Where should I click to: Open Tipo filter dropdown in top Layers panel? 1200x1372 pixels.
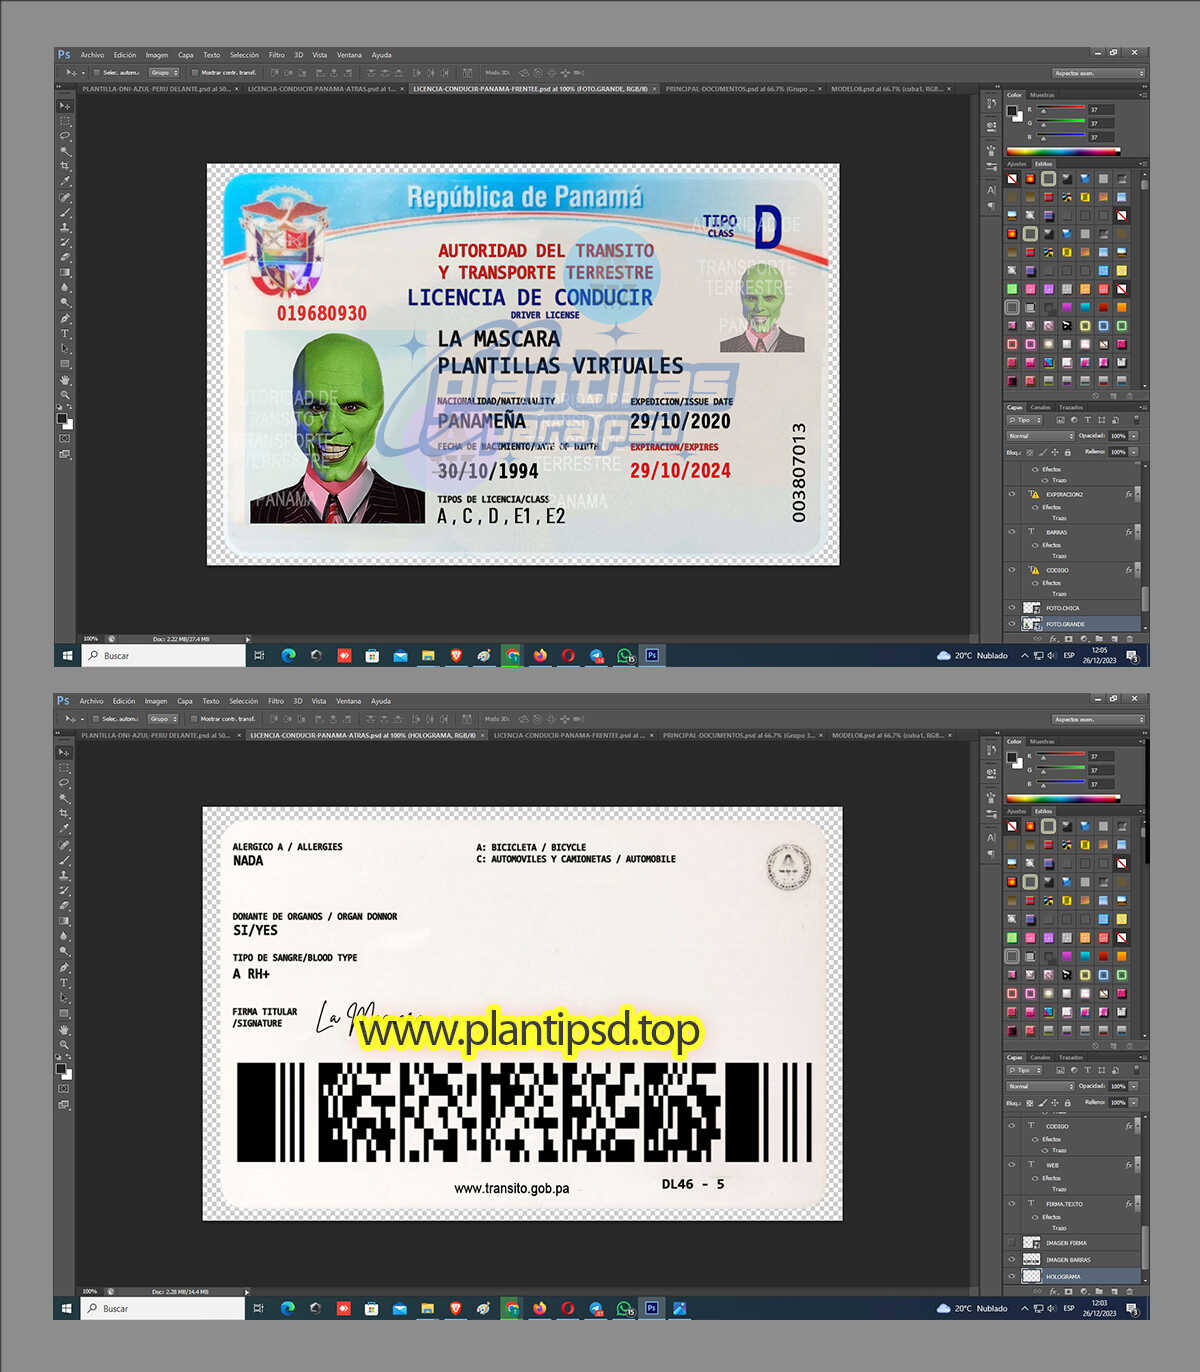pos(1026,420)
